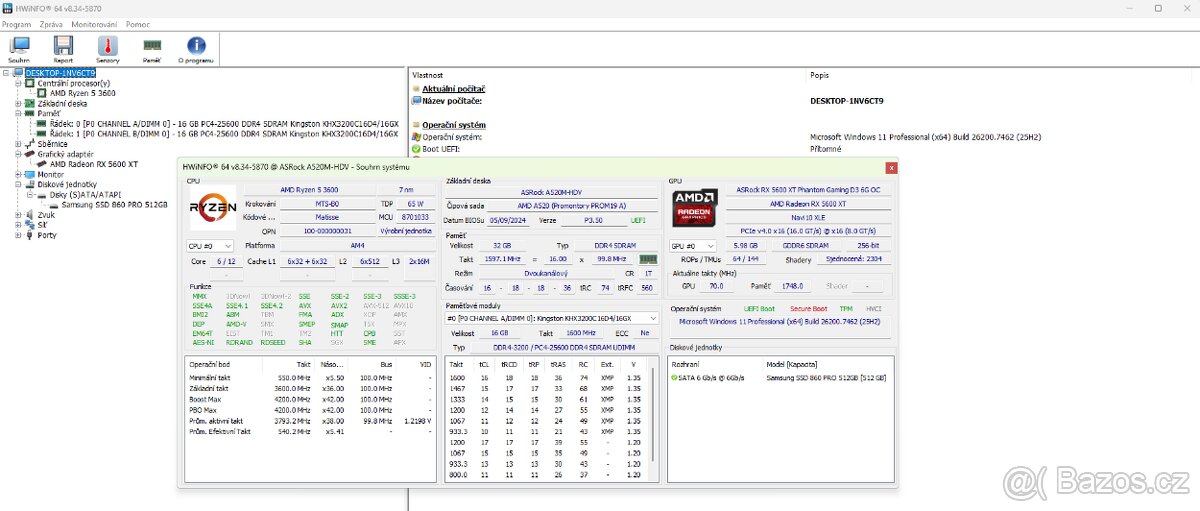Viewport: 1200px width, 511px height.
Task: Collapse the Centrální procesor(y) branch
Action: [18, 83]
